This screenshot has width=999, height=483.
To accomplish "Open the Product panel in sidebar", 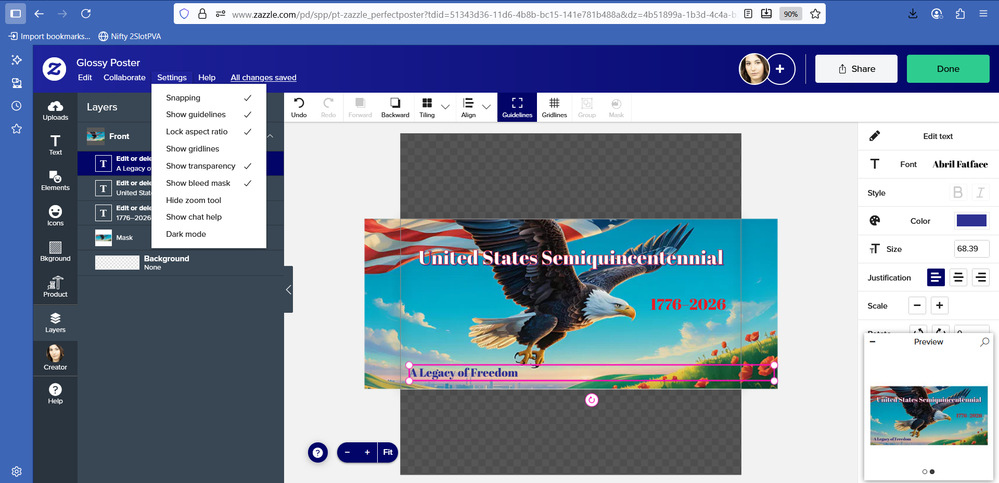I will (55, 287).
